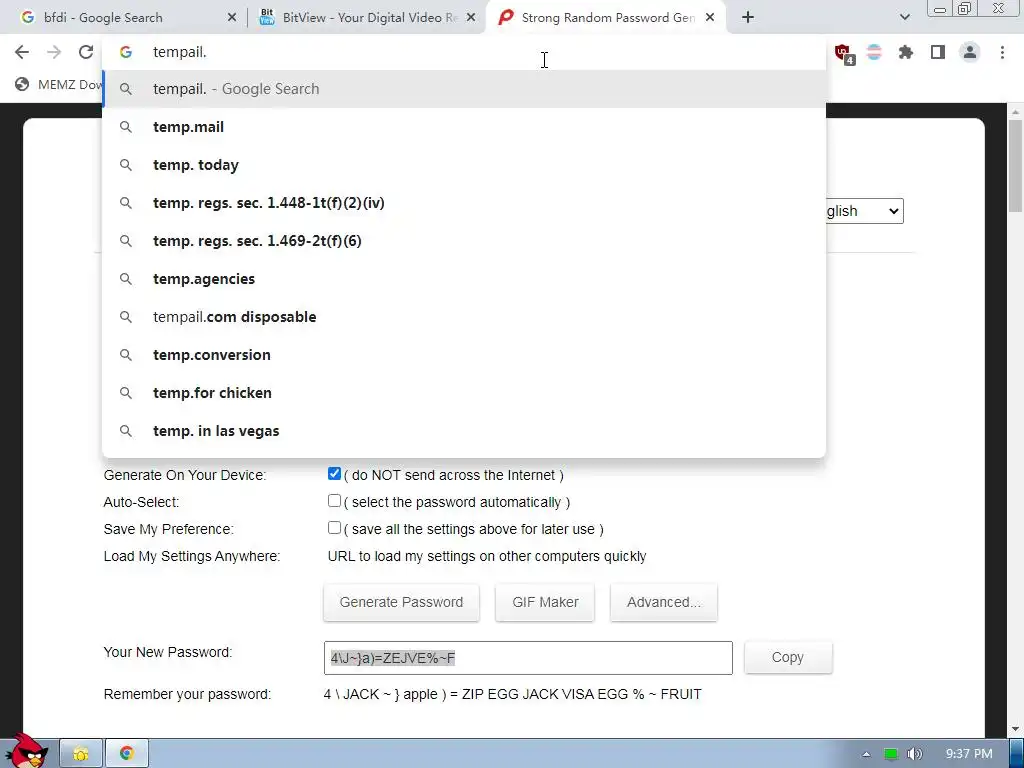Pick suggestion temp. regs. sec. 1.448-1t(f)(2)(iv)

tap(464, 202)
